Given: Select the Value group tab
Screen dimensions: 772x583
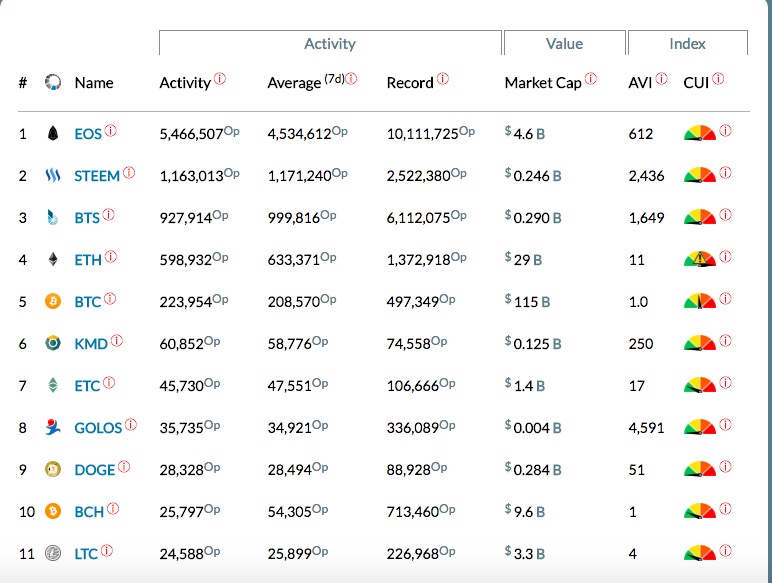Looking at the screenshot, I should click(x=564, y=43).
